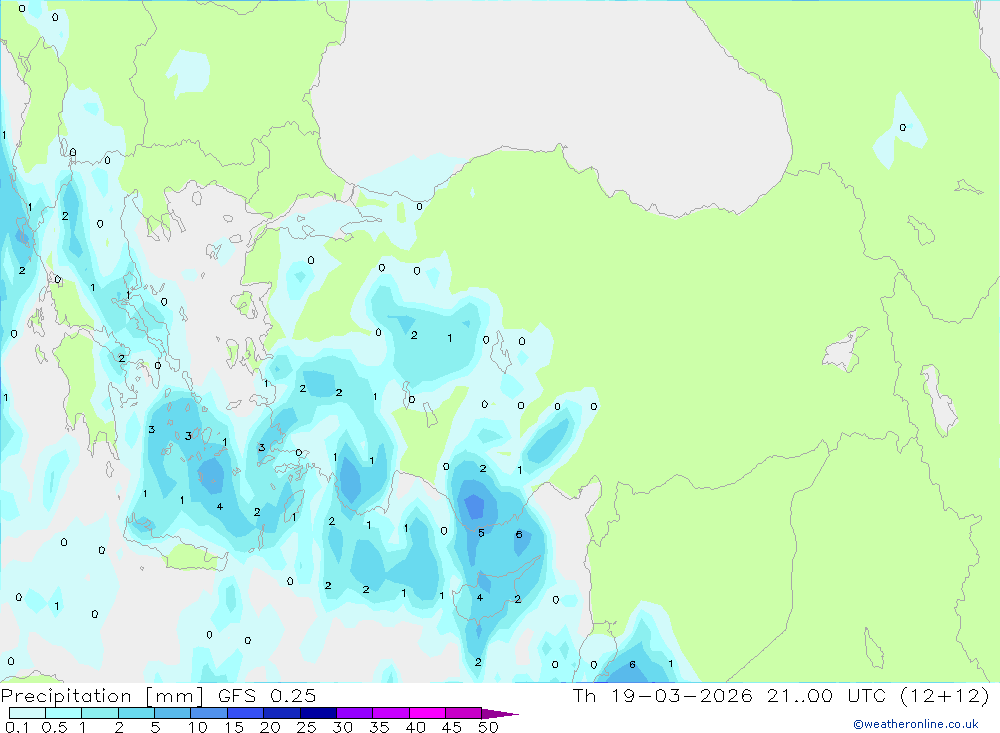
Task: Click the map value '6' at bottom map edge
Action: pyautogui.click(x=632, y=664)
